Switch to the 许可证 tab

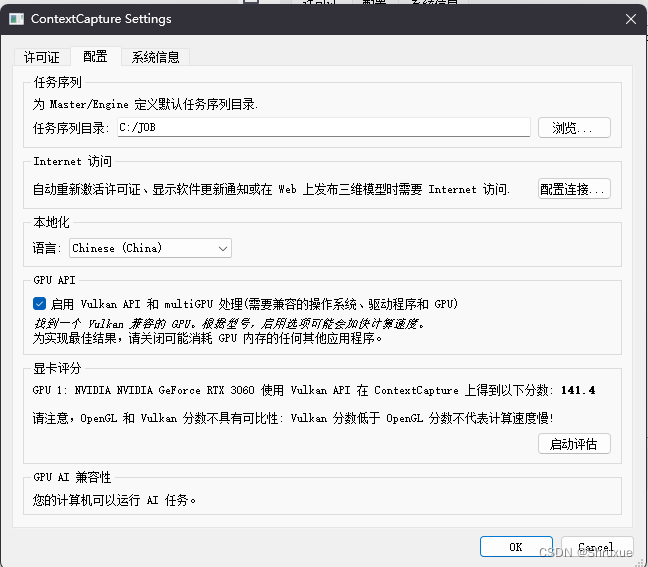[41, 57]
